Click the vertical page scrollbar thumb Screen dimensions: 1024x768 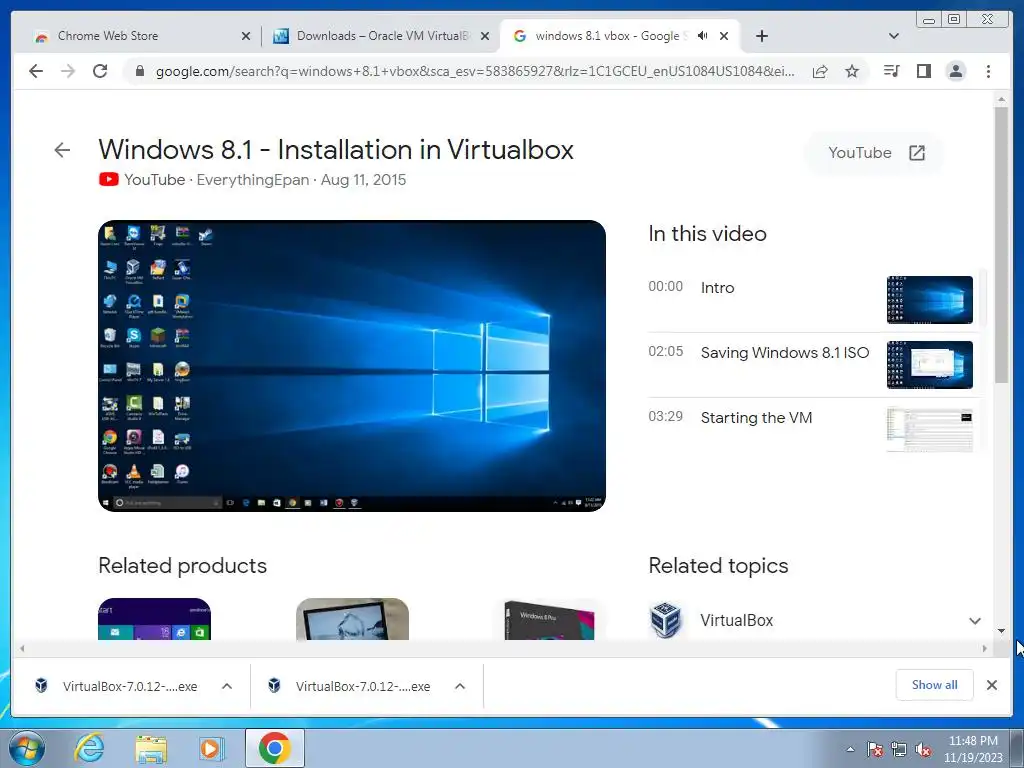[x=1001, y=245]
